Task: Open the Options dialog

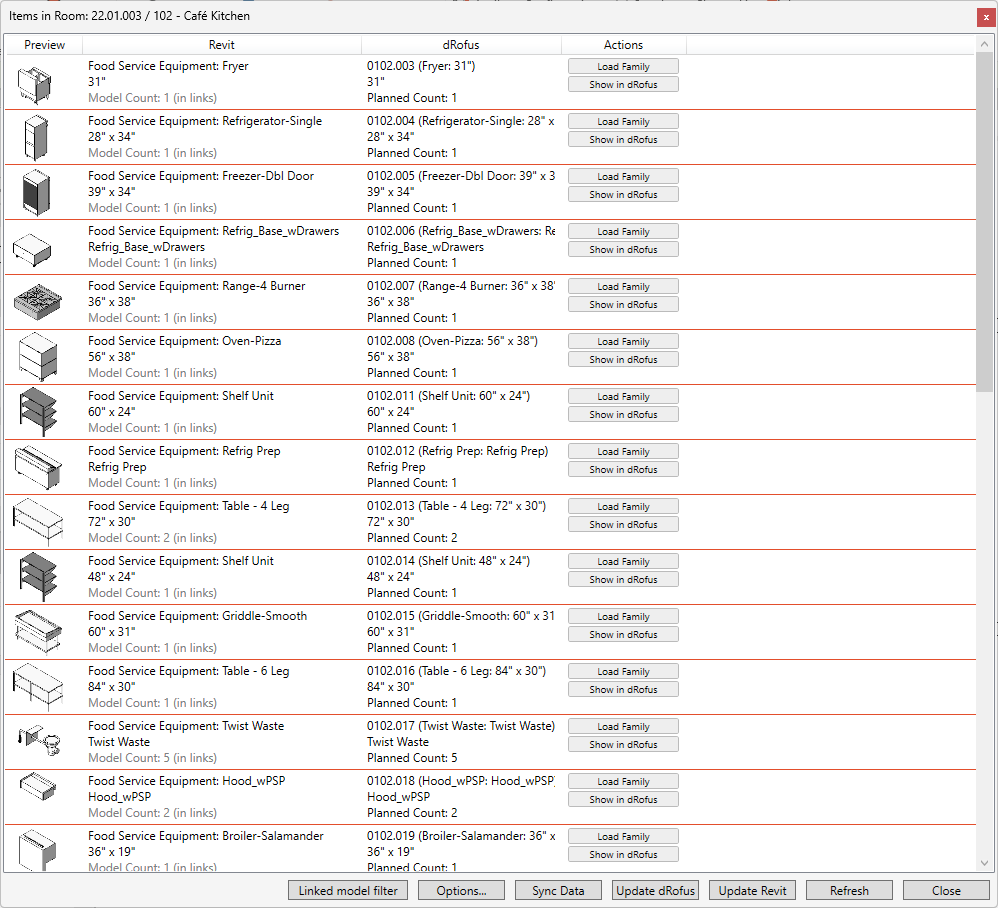Action: pos(461,891)
